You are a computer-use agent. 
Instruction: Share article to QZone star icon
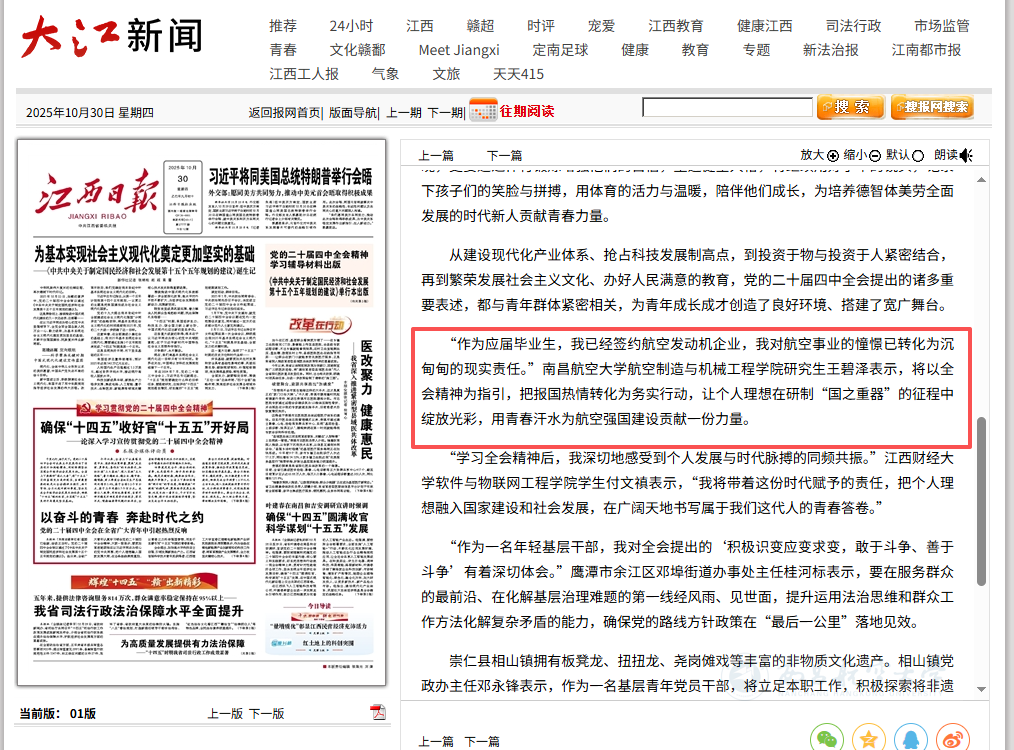[x=869, y=739]
